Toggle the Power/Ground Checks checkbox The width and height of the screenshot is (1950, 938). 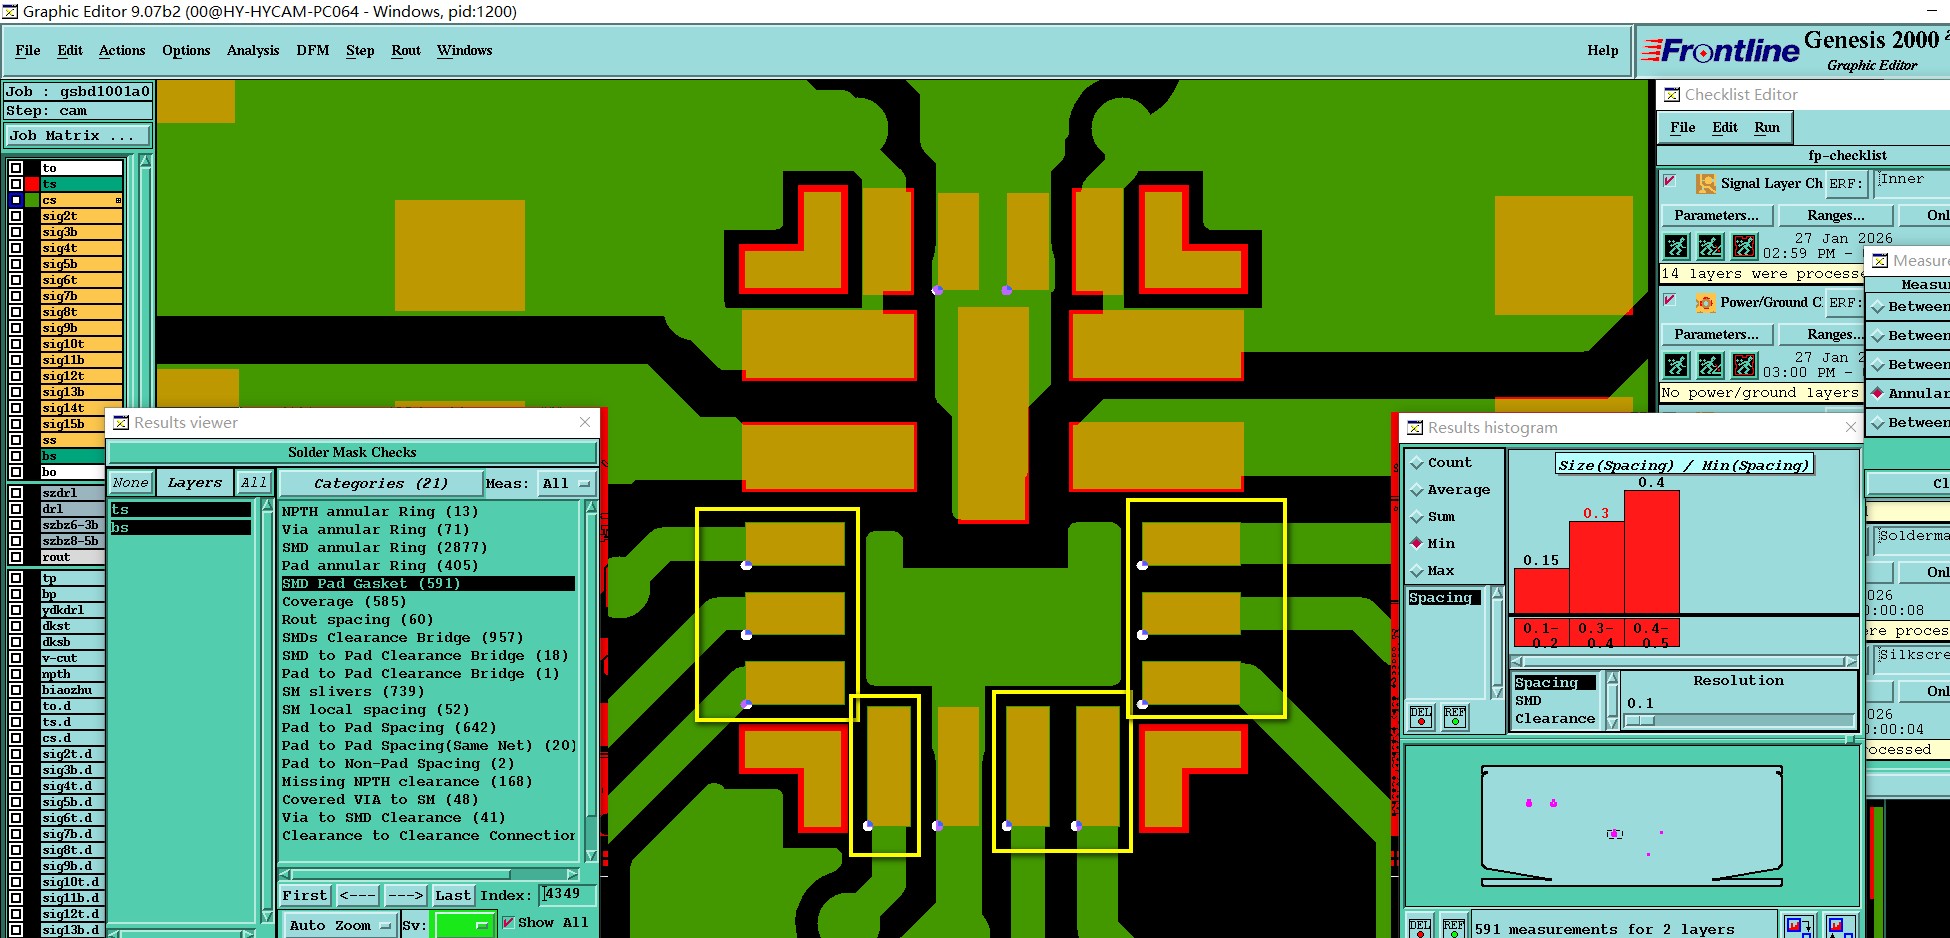pyautogui.click(x=1669, y=299)
